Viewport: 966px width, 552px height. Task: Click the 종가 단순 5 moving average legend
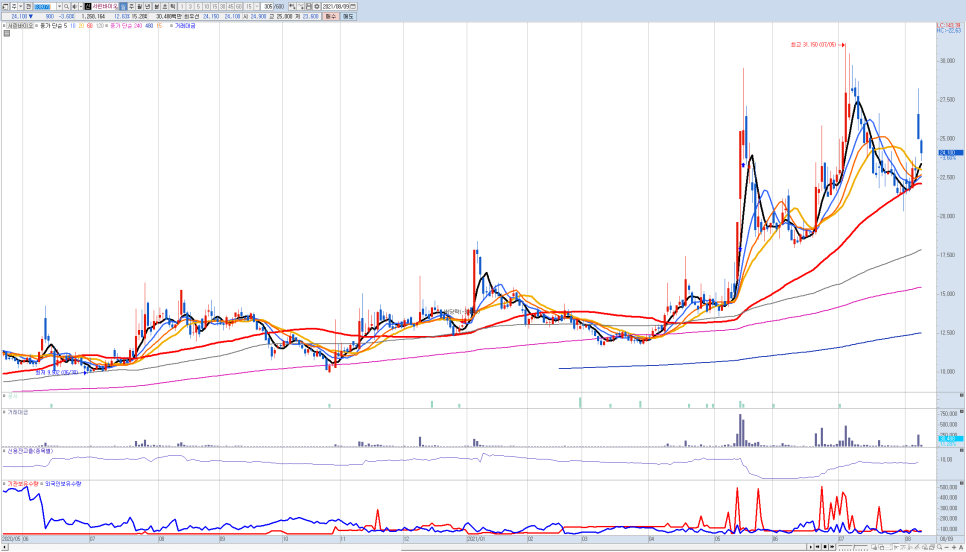pyautogui.click(x=54, y=26)
